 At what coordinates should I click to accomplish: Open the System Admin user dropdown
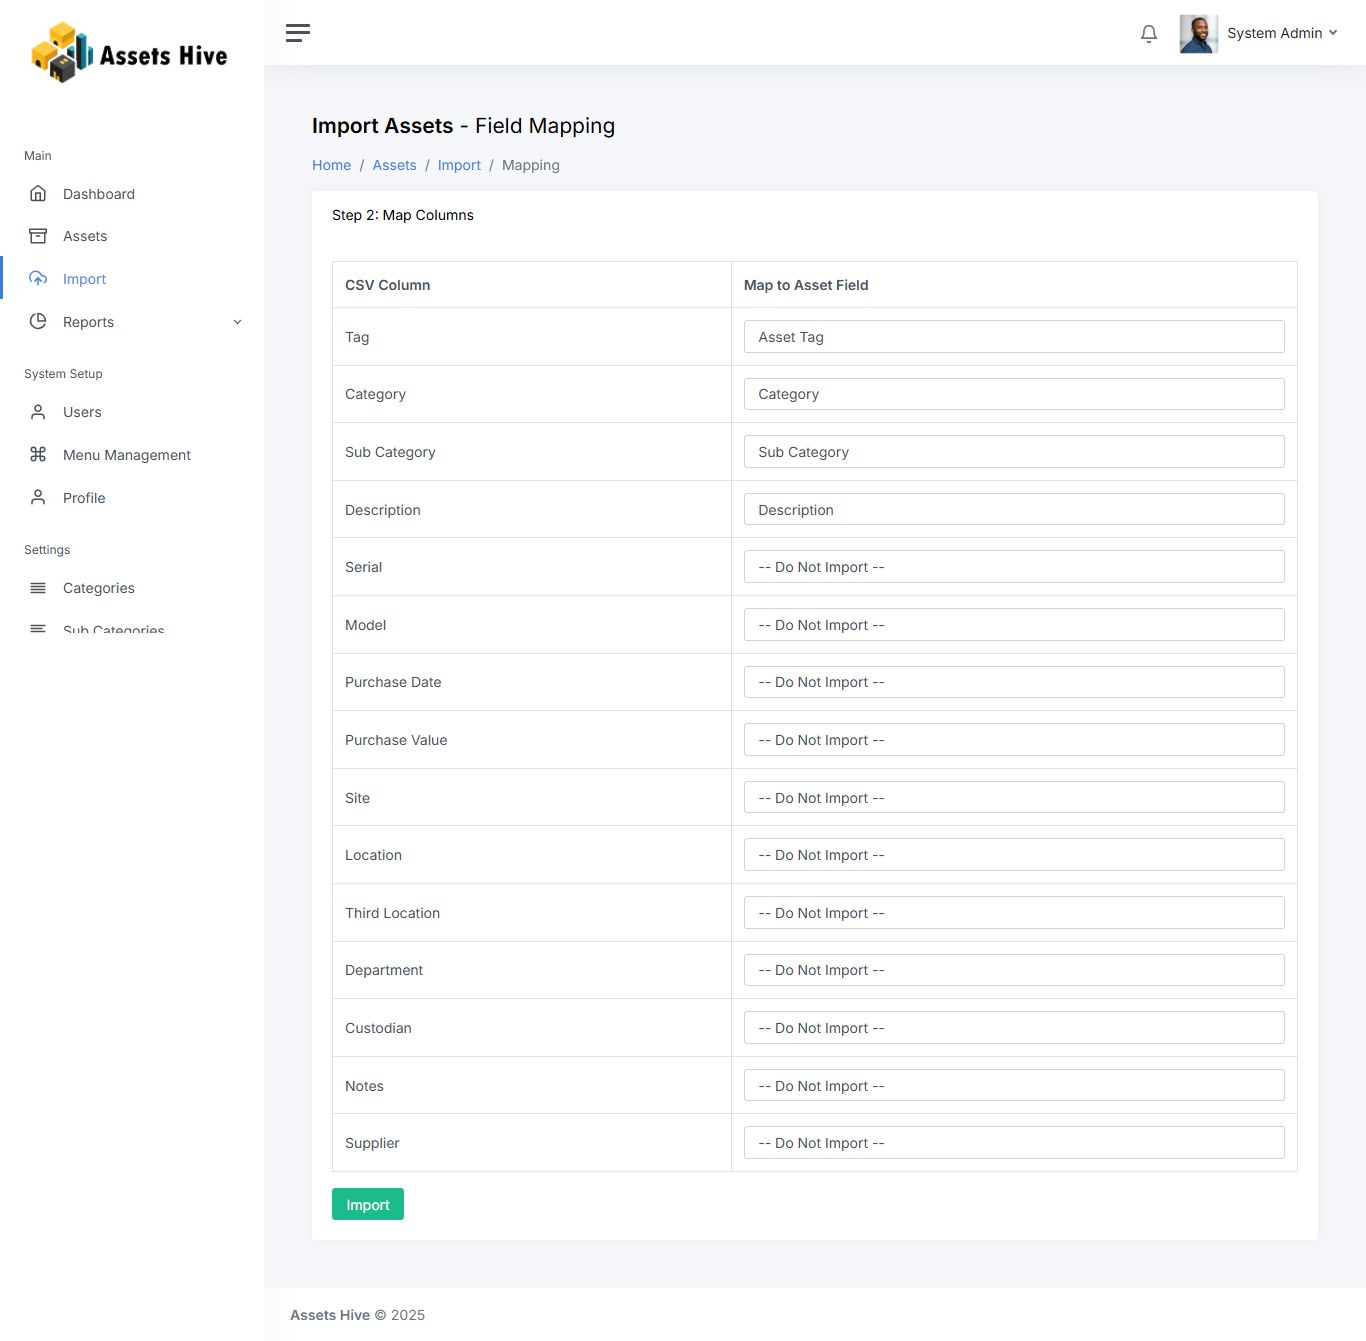click(x=1281, y=33)
